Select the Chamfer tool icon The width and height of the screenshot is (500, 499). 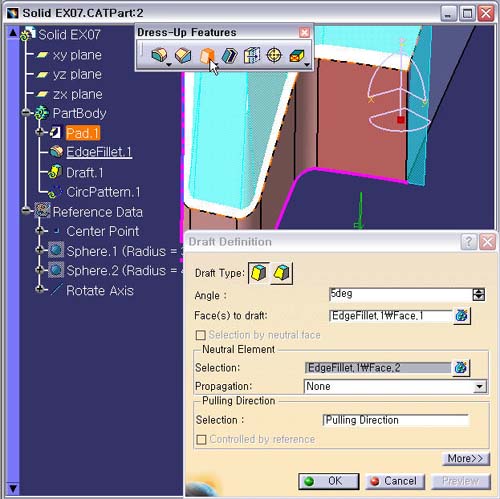(x=183, y=55)
